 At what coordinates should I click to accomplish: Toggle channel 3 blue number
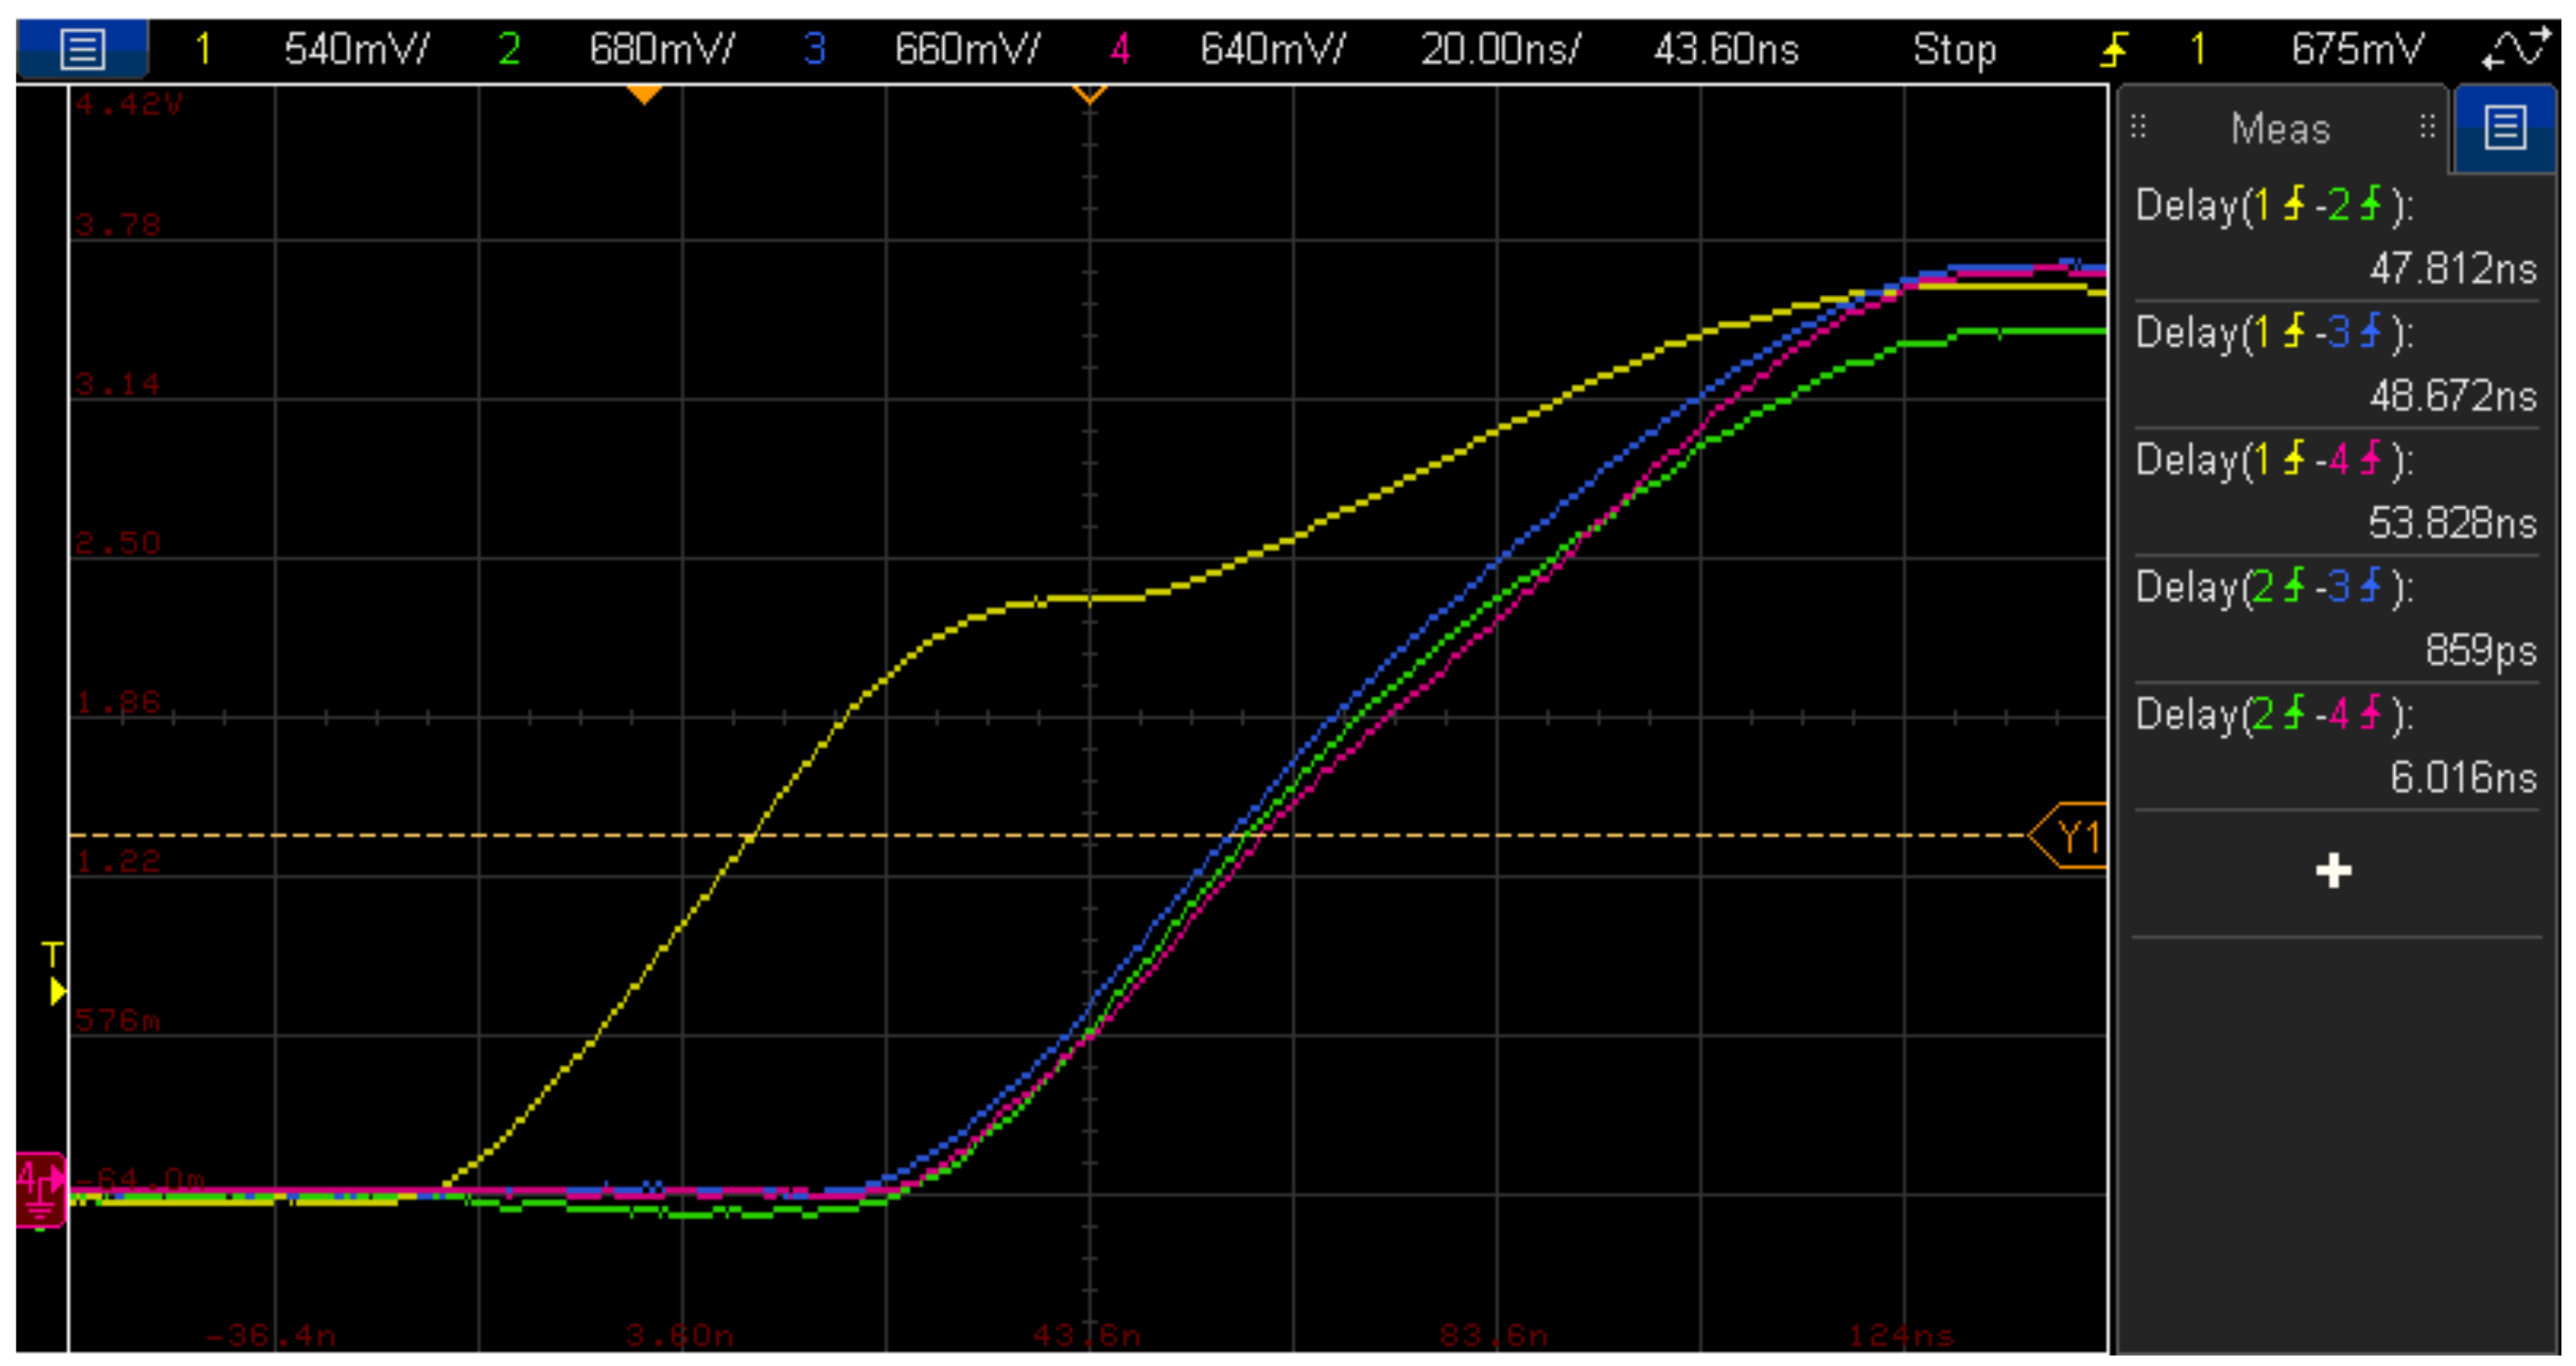(x=814, y=48)
